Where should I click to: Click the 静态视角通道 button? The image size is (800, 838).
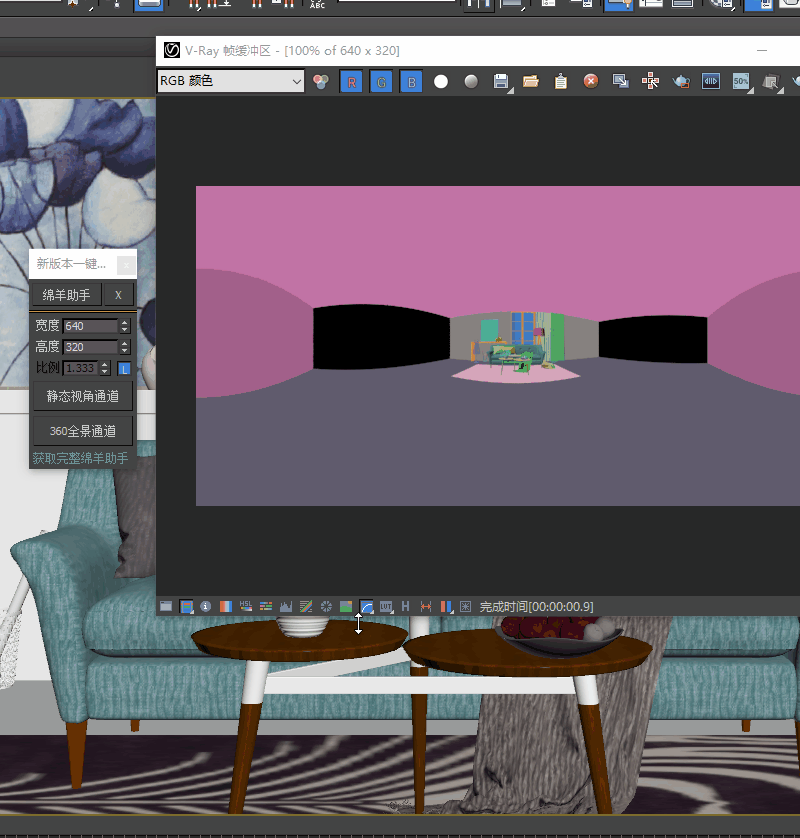point(83,396)
